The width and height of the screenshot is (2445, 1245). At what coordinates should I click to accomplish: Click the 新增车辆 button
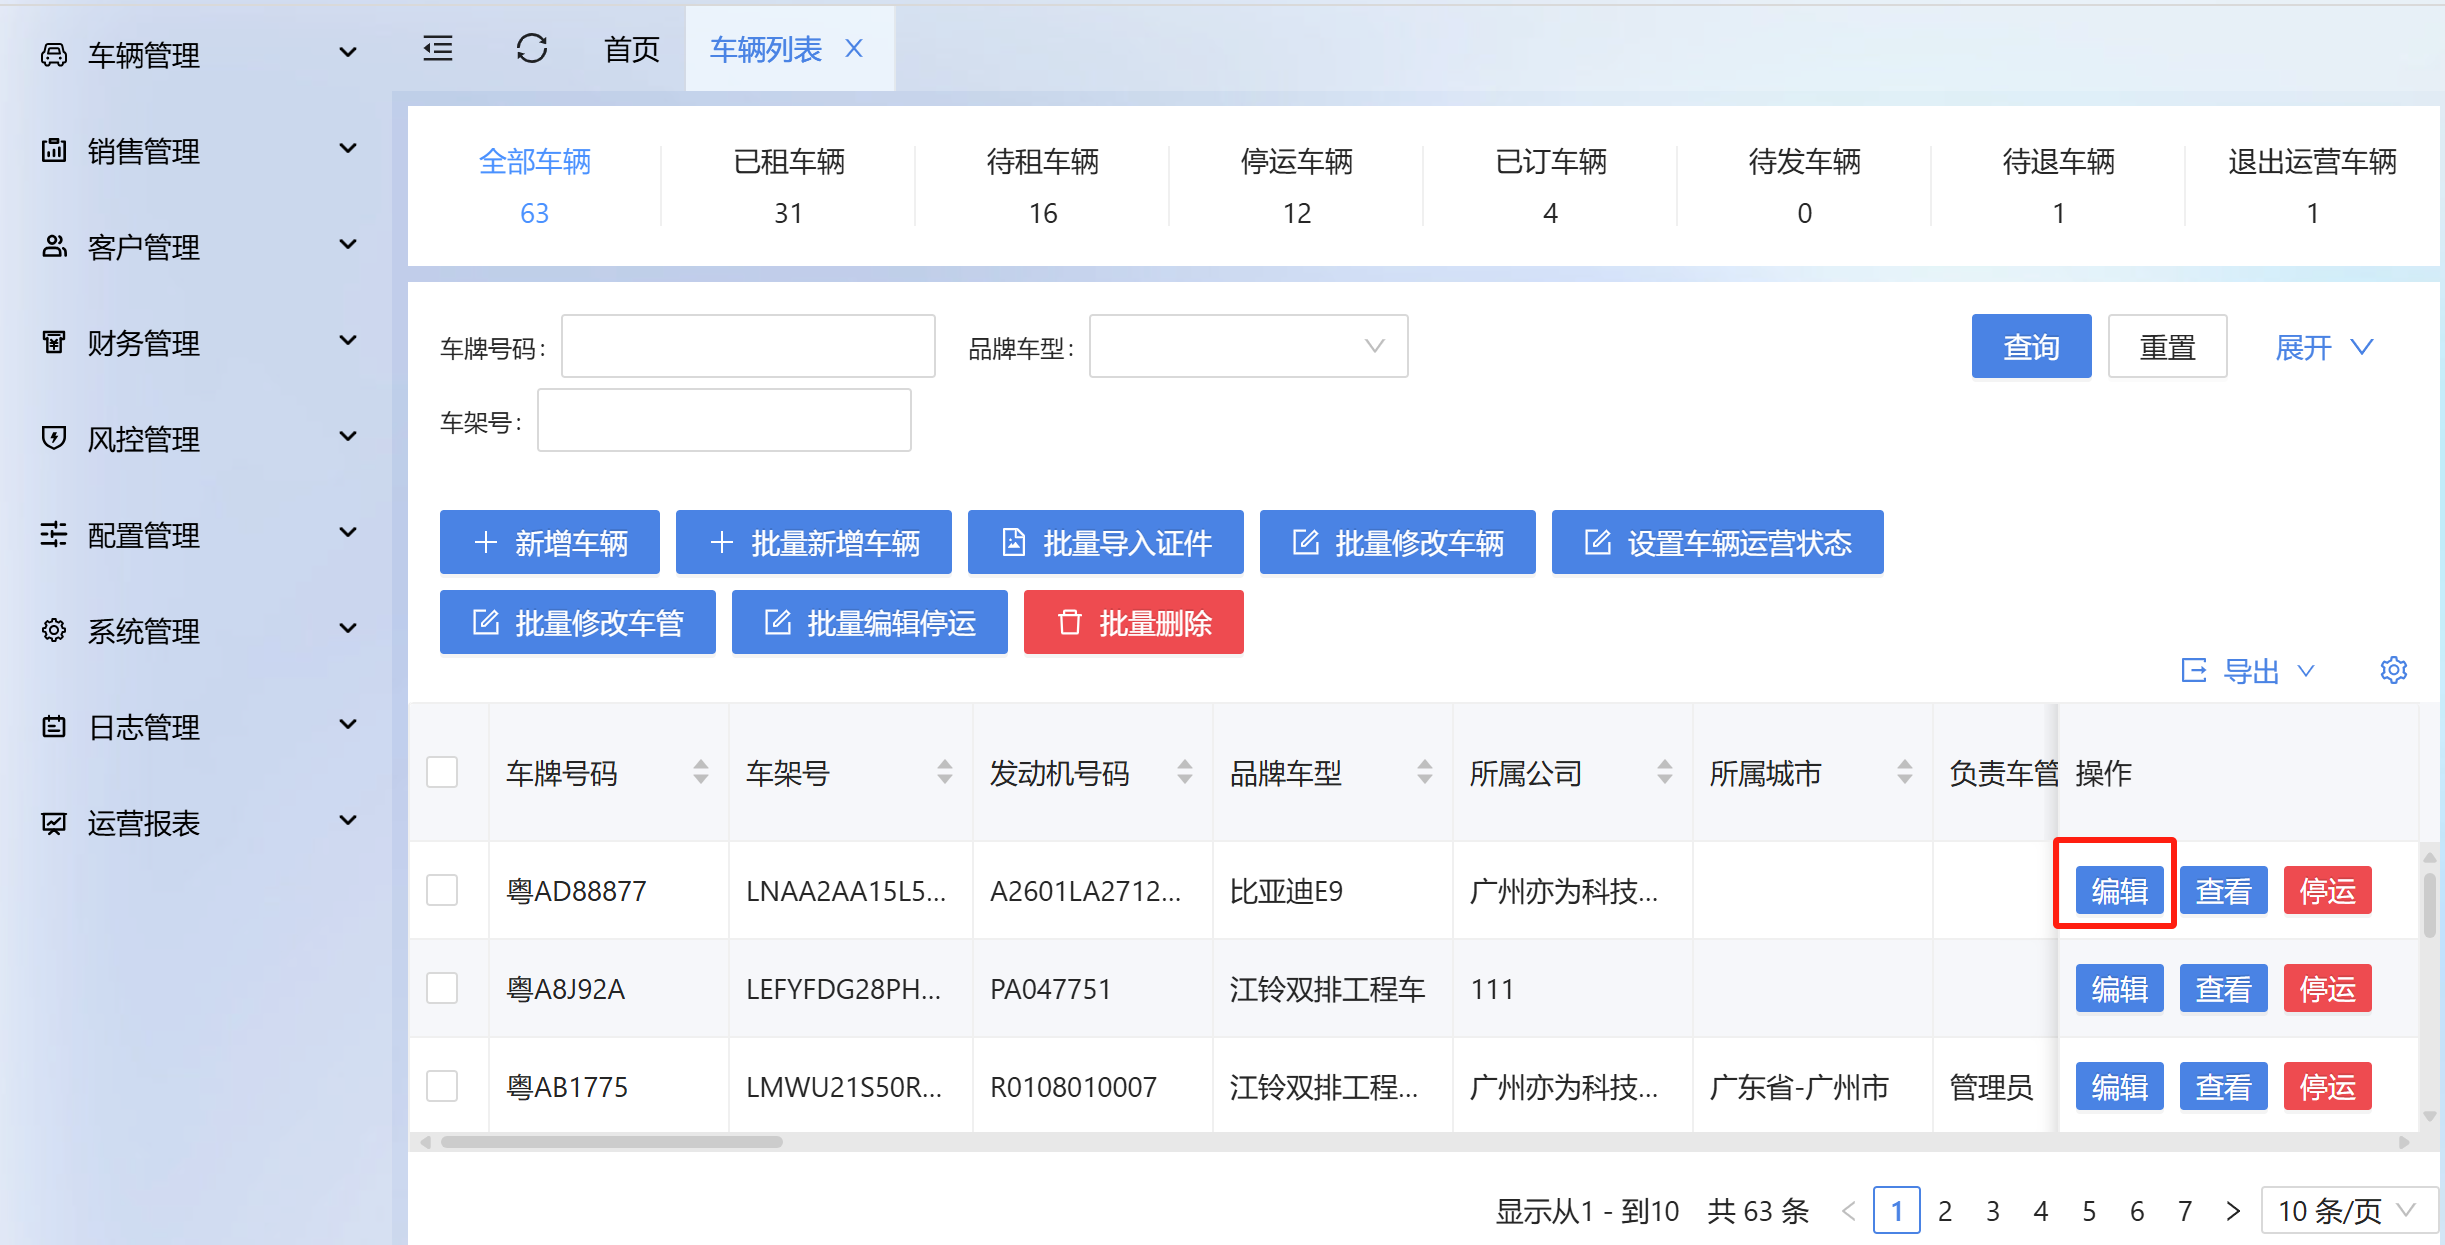(549, 542)
